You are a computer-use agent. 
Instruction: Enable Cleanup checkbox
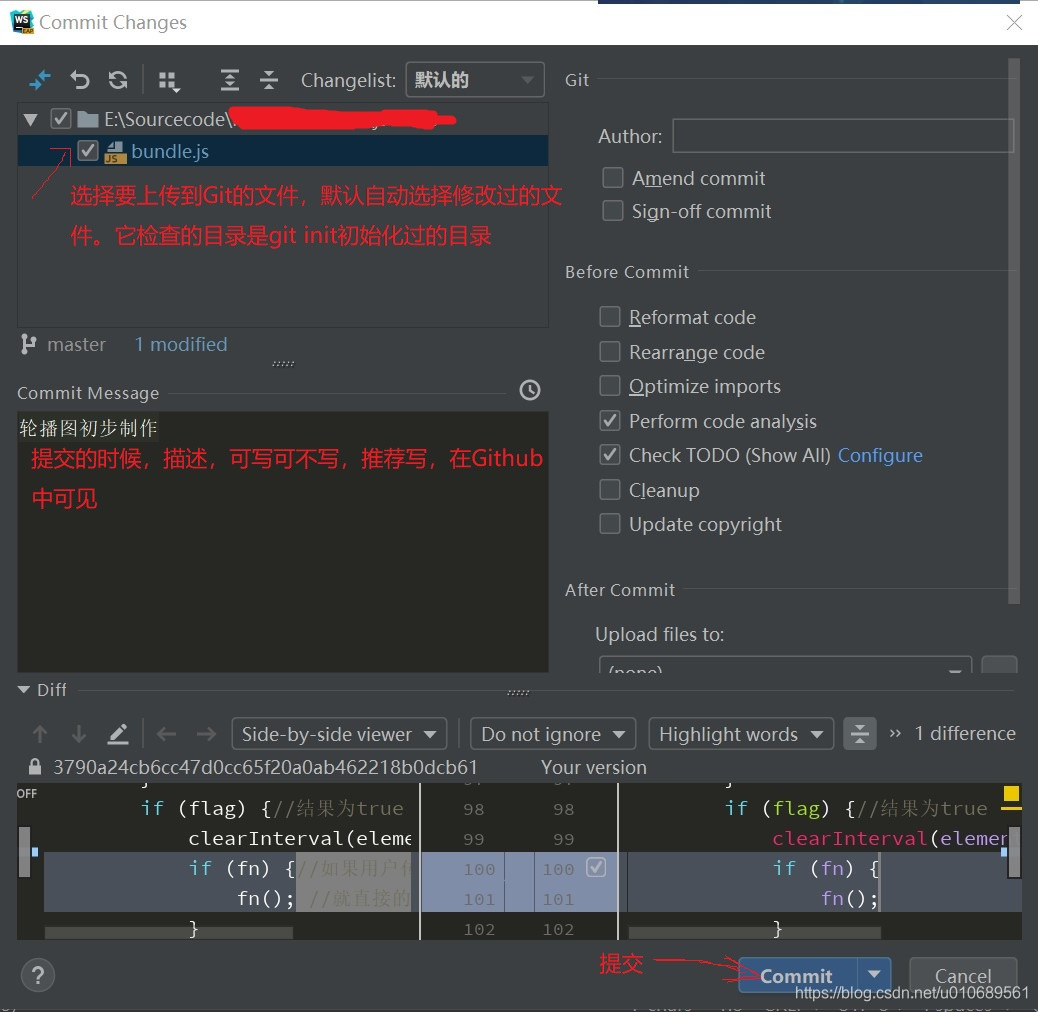(x=610, y=489)
